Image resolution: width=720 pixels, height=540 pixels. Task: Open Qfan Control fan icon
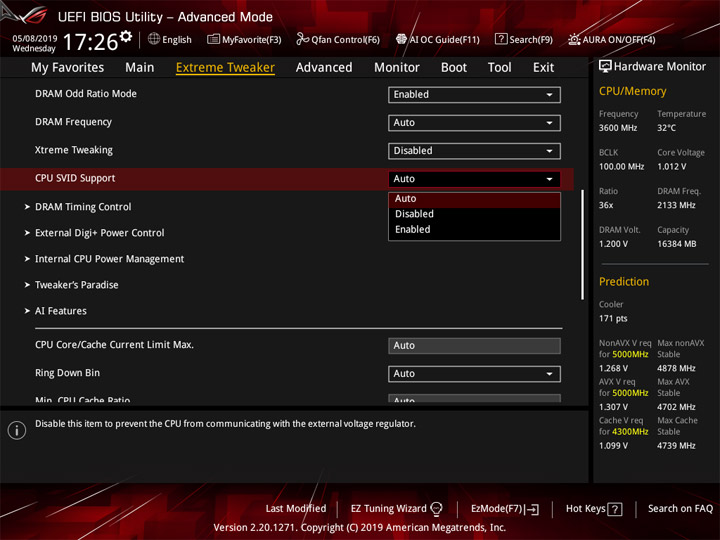tap(302, 39)
